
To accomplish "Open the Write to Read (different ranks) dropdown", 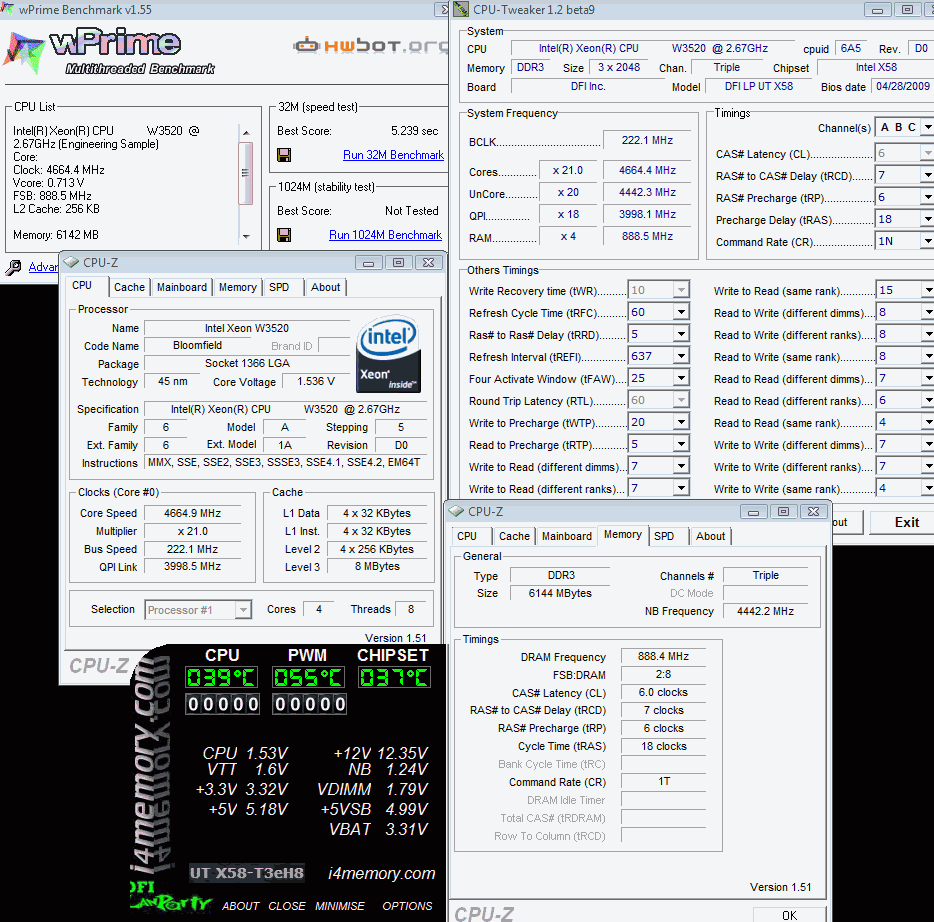I will click(682, 488).
